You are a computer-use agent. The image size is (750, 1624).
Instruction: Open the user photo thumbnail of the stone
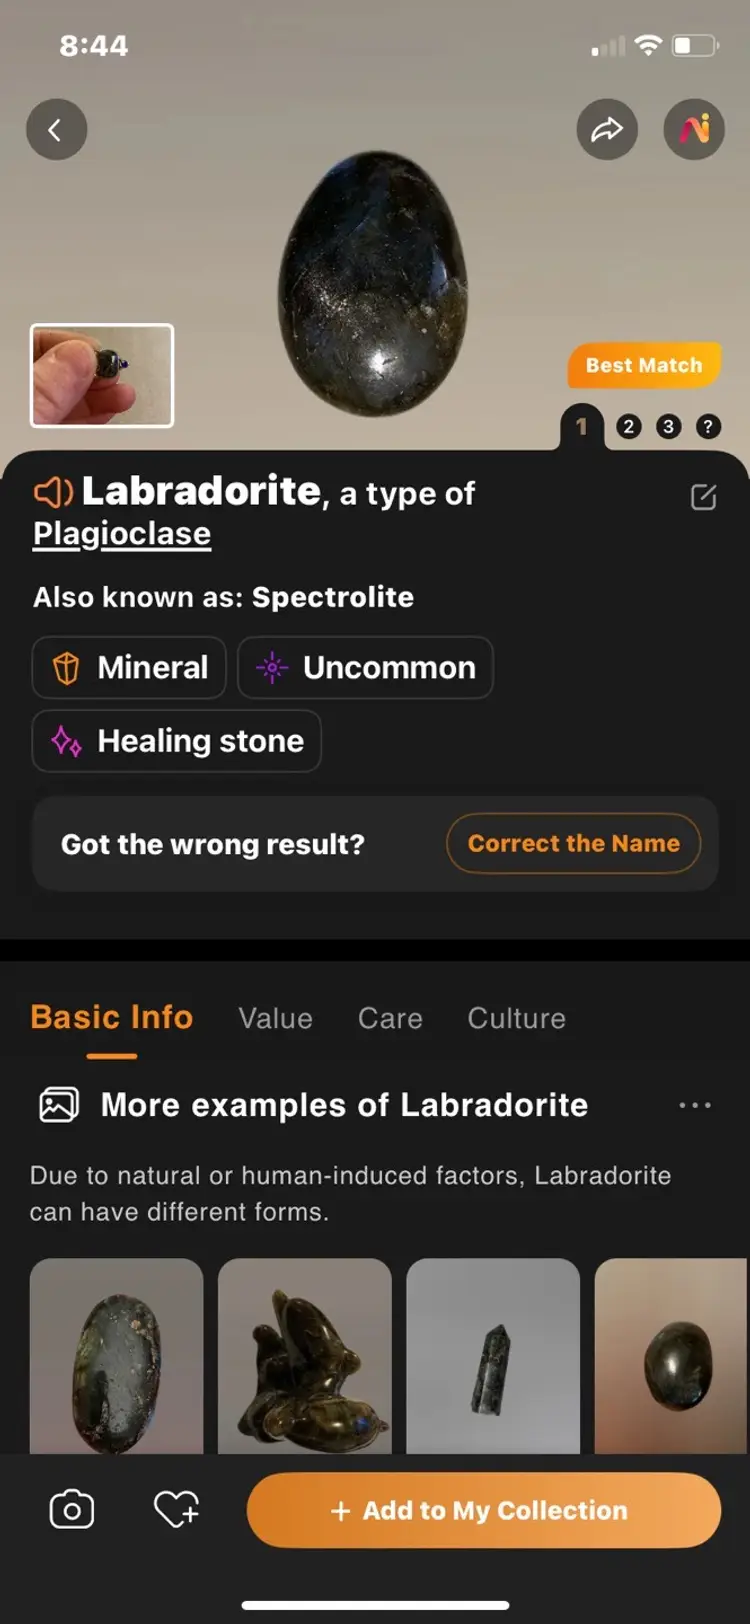point(102,375)
